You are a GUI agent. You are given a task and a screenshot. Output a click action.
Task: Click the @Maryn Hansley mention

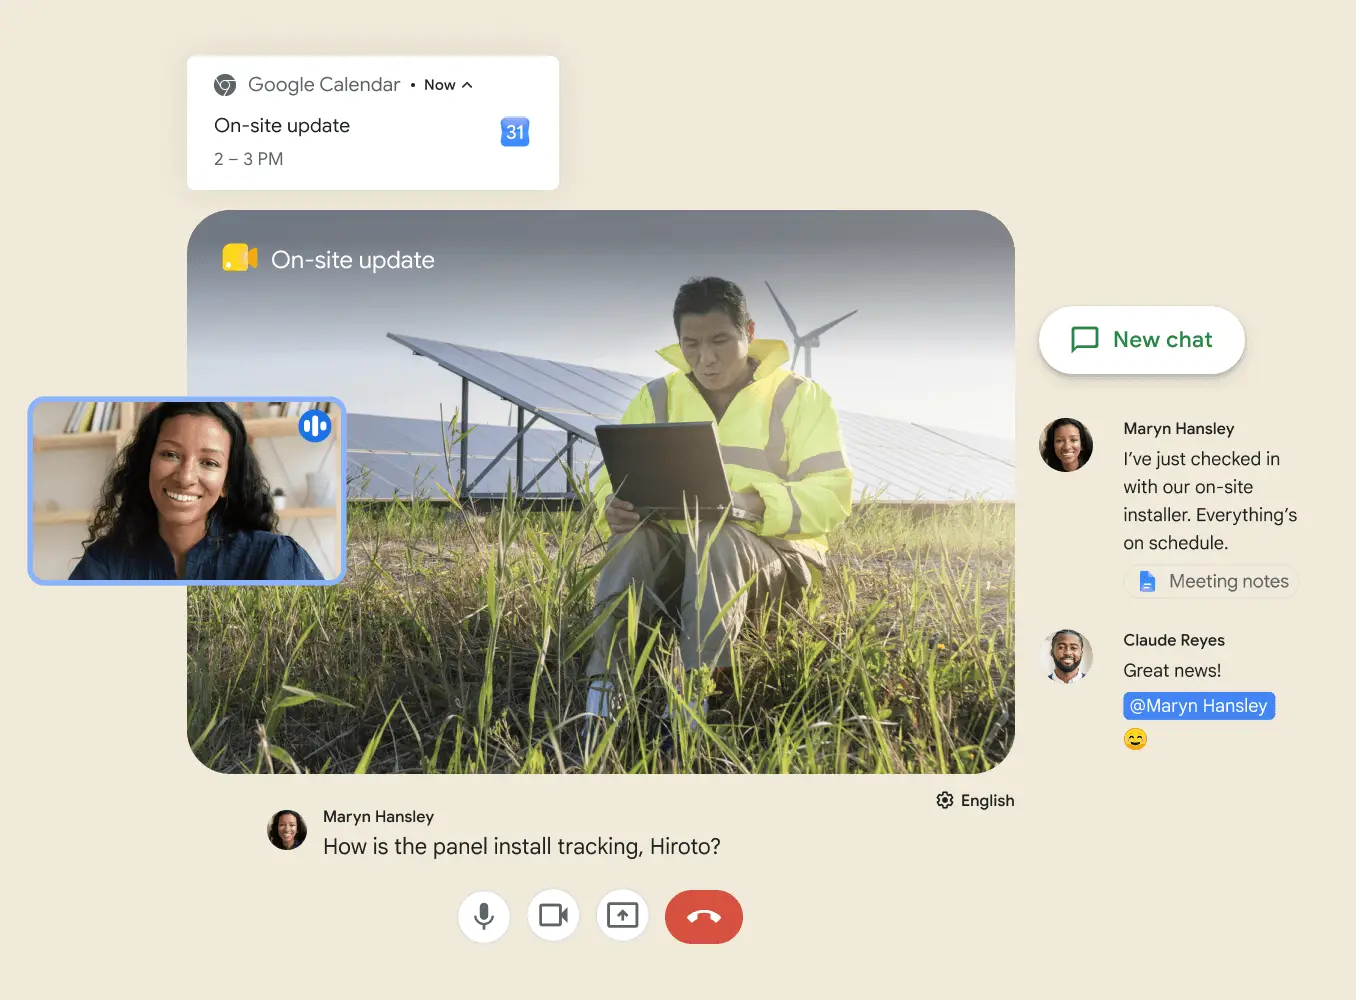(1199, 706)
